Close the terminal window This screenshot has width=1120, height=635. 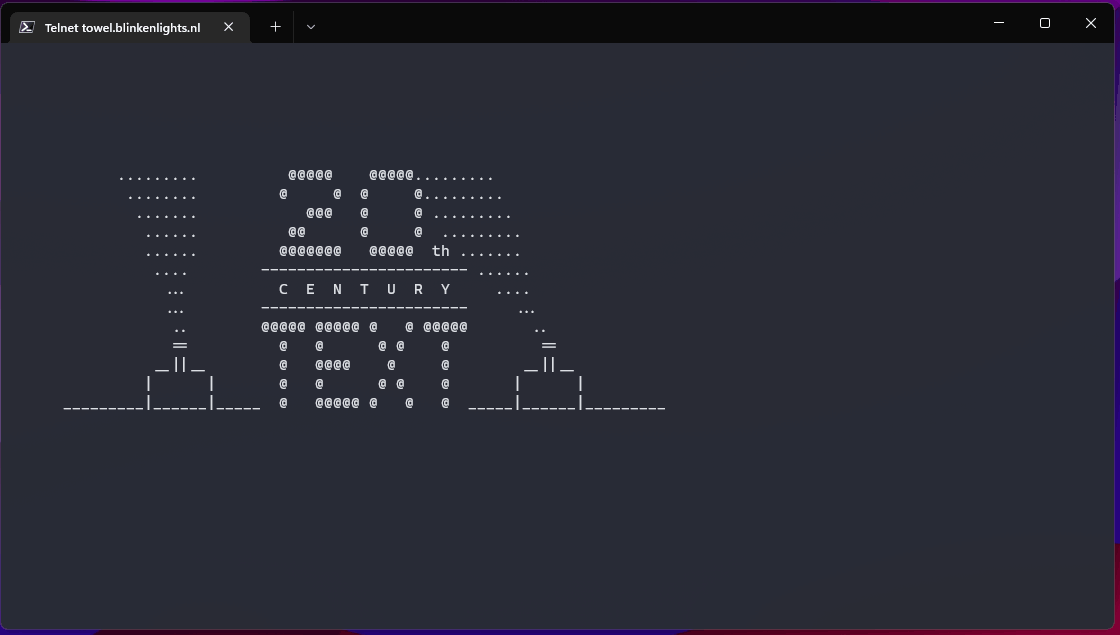[1091, 23]
